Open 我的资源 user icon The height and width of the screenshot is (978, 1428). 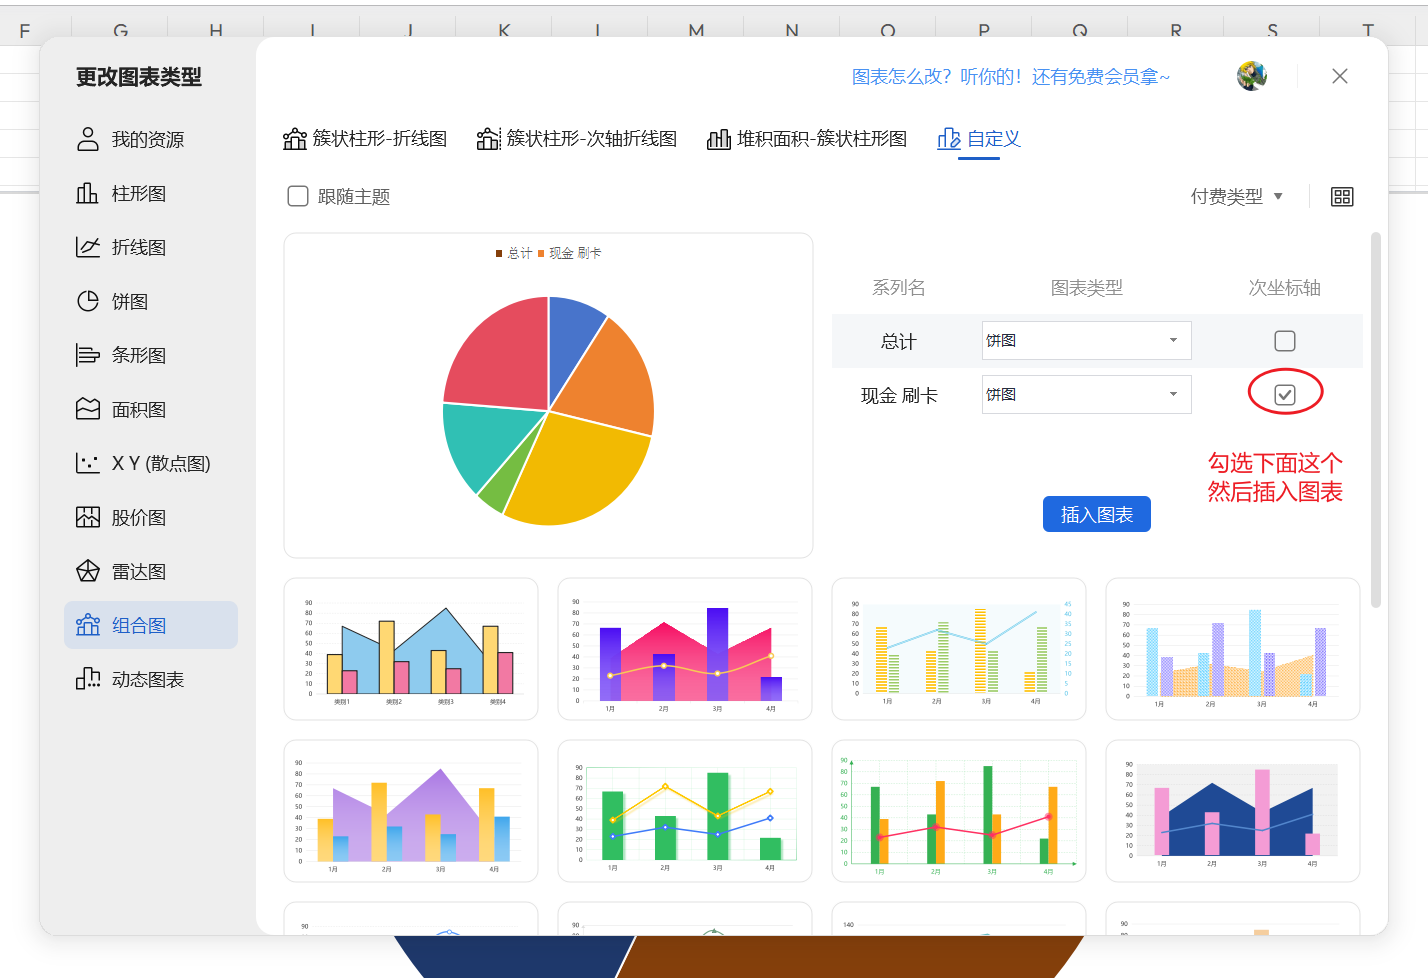pyautogui.click(x=88, y=139)
